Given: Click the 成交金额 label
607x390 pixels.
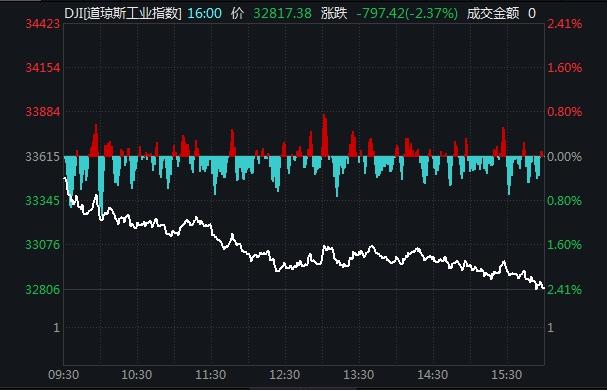Looking at the screenshot, I should coord(493,14).
